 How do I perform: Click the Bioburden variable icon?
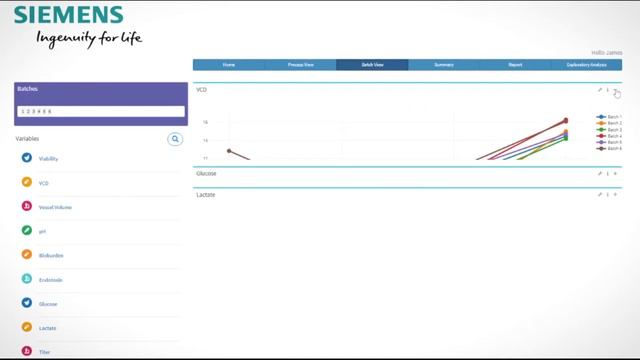(27, 254)
